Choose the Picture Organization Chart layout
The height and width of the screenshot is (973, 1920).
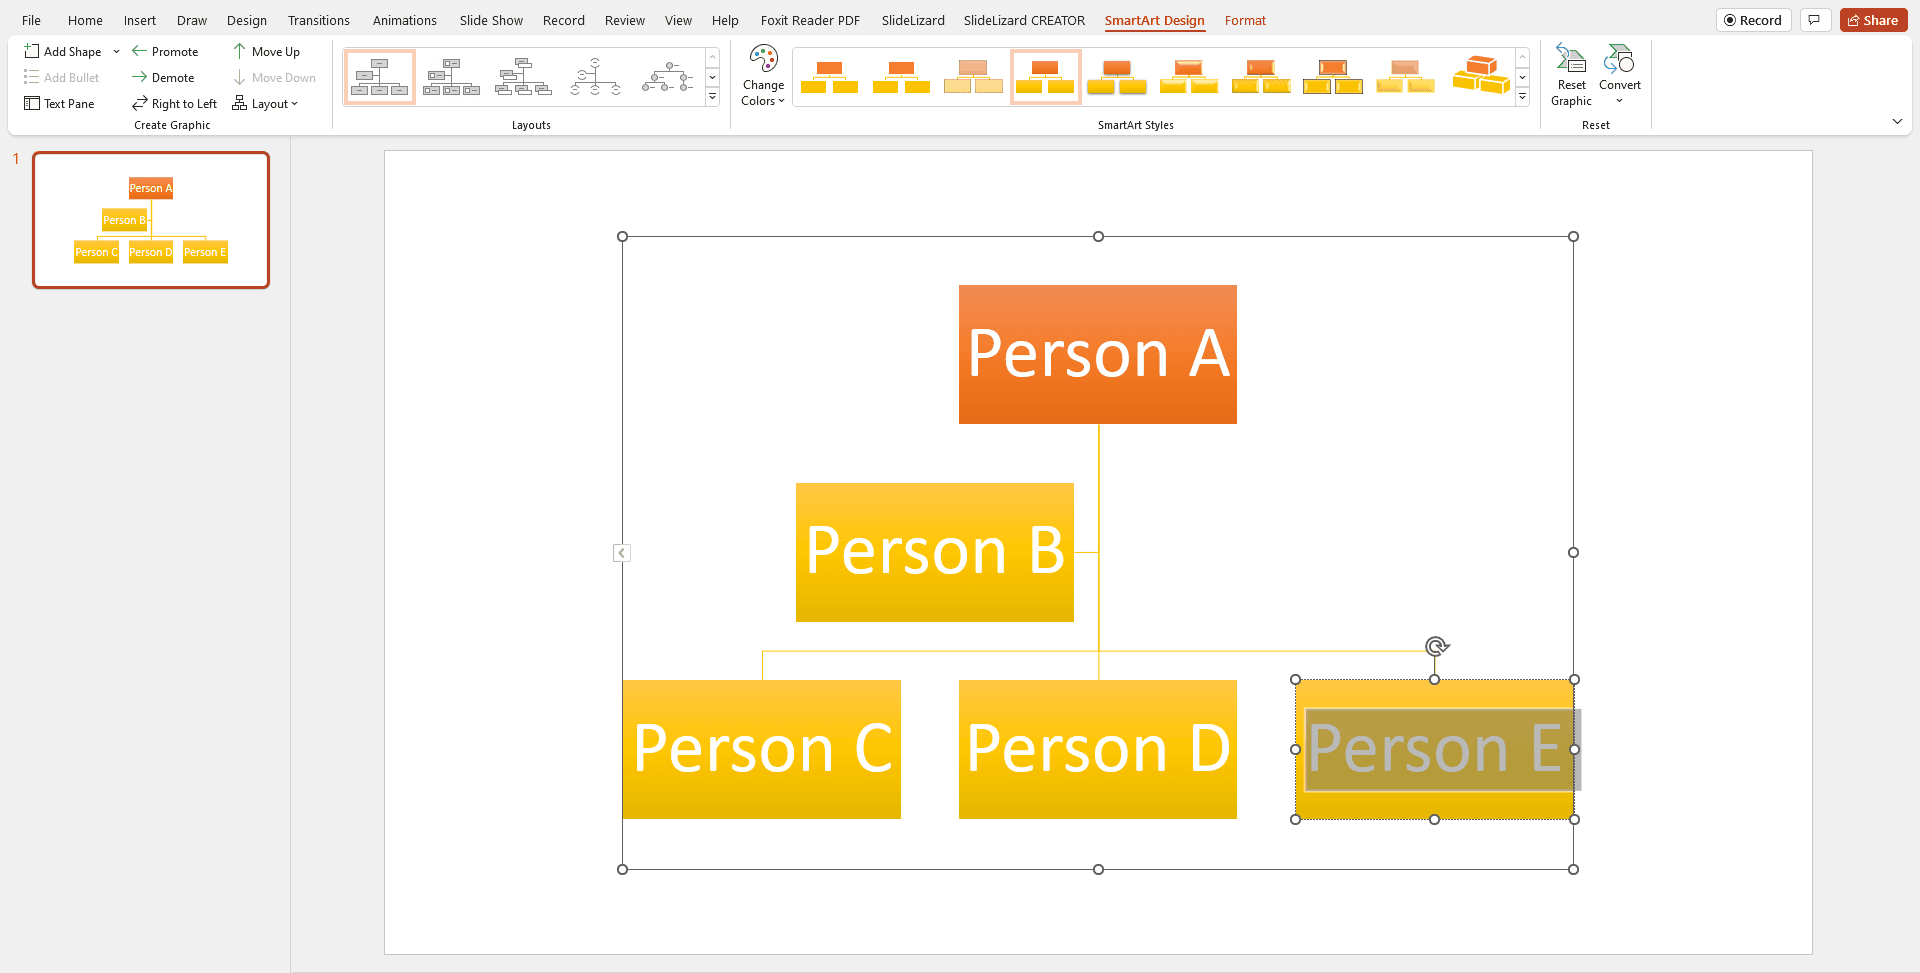tap(451, 75)
